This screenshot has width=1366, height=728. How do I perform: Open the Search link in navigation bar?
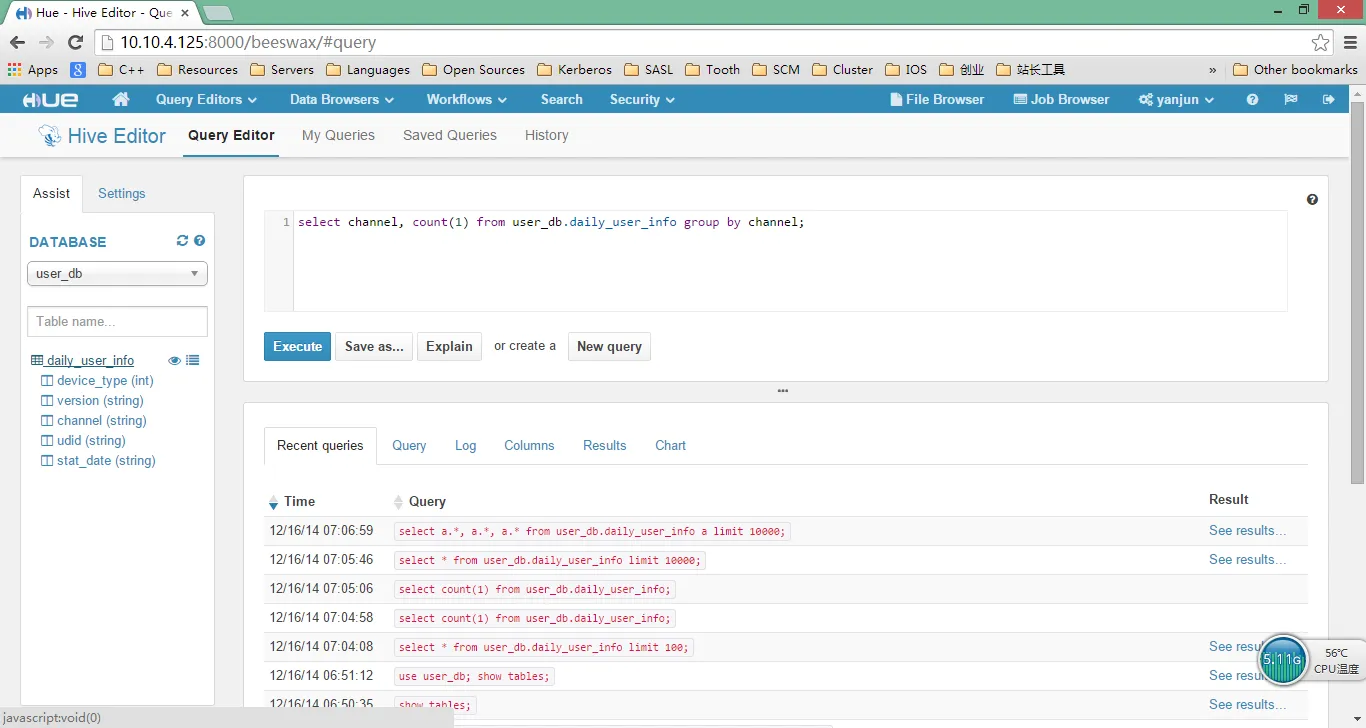point(561,99)
